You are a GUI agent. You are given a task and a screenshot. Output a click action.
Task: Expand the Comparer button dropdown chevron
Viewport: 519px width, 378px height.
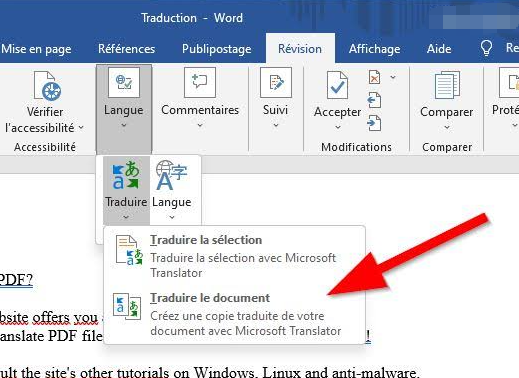447,127
